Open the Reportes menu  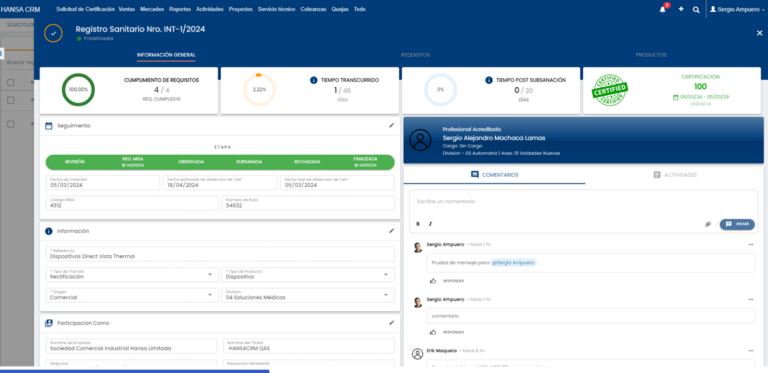tap(180, 9)
